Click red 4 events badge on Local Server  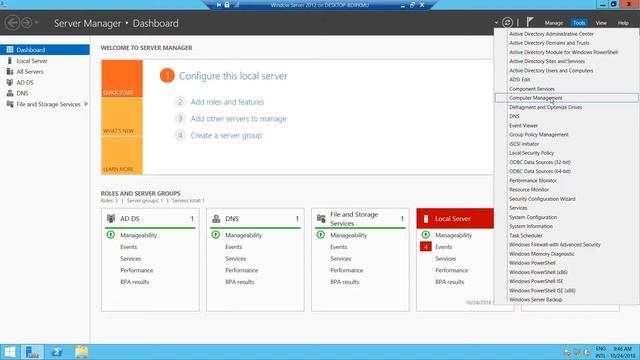point(426,247)
